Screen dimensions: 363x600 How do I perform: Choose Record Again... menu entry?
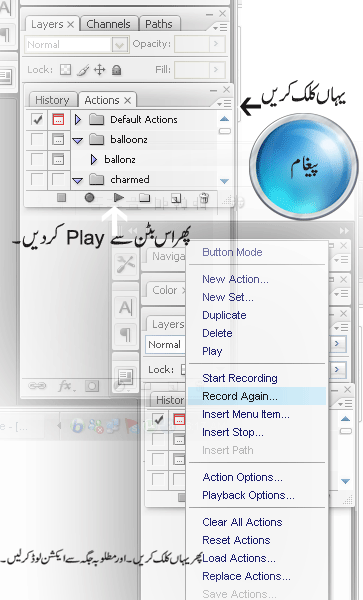240,396
